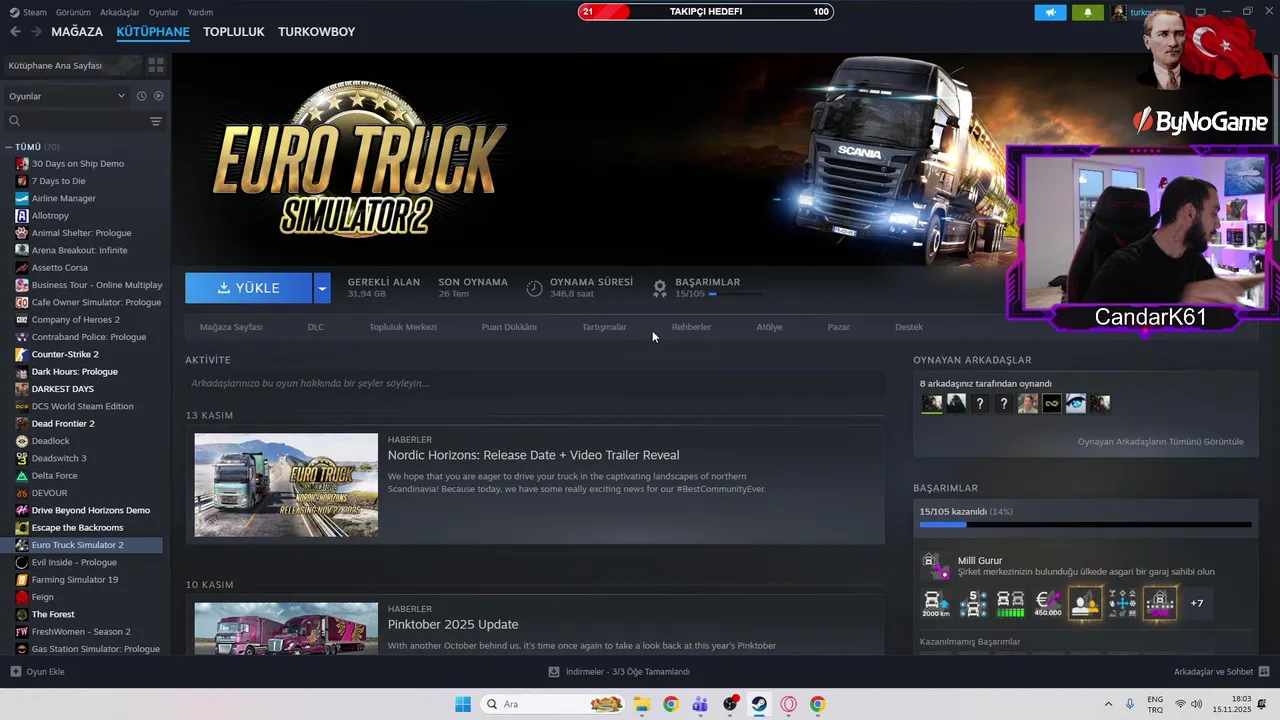Open the five trucks achievement icon
The width and height of the screenshot is (1280, 720).
974,603
